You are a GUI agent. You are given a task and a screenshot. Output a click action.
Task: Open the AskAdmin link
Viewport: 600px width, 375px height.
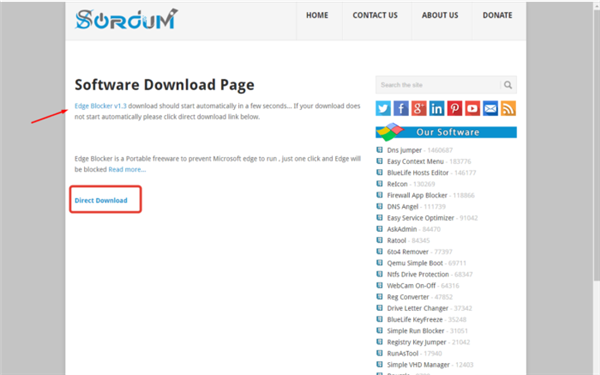tap(402, 229)
